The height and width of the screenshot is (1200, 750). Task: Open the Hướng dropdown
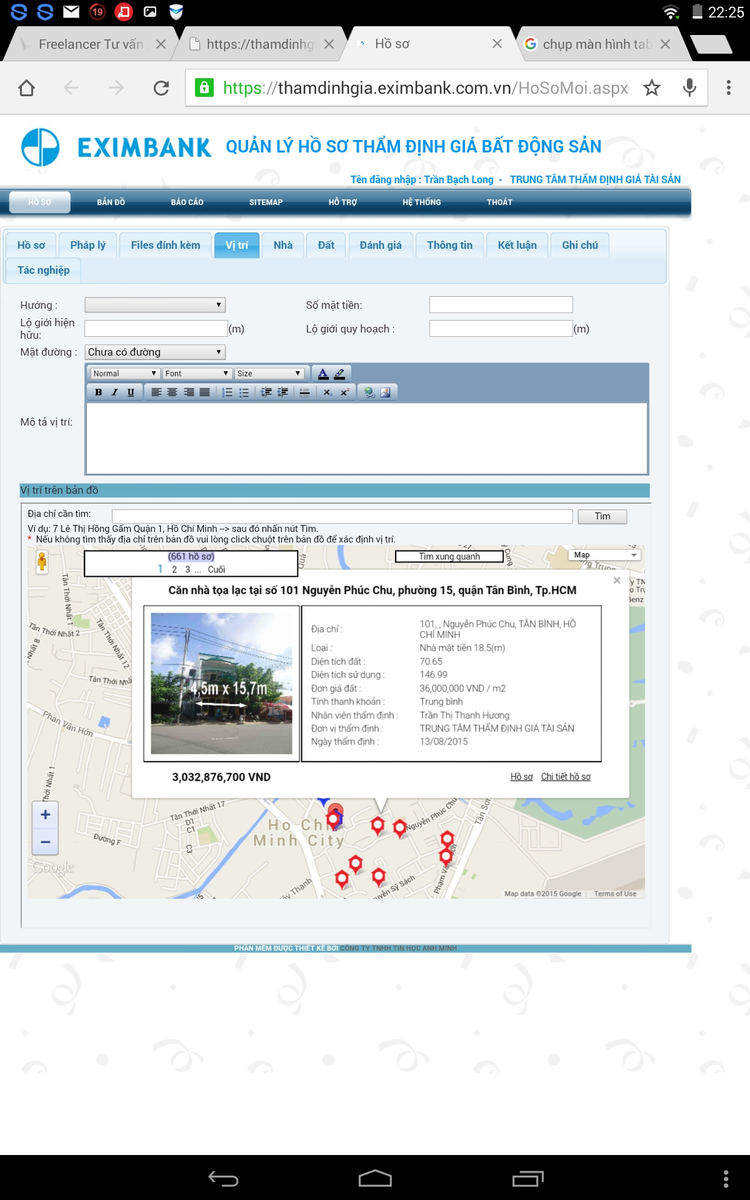tap(155, 305)
